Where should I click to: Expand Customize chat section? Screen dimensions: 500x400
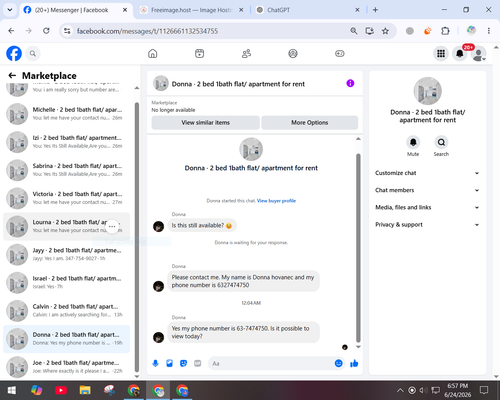point(427,173)
